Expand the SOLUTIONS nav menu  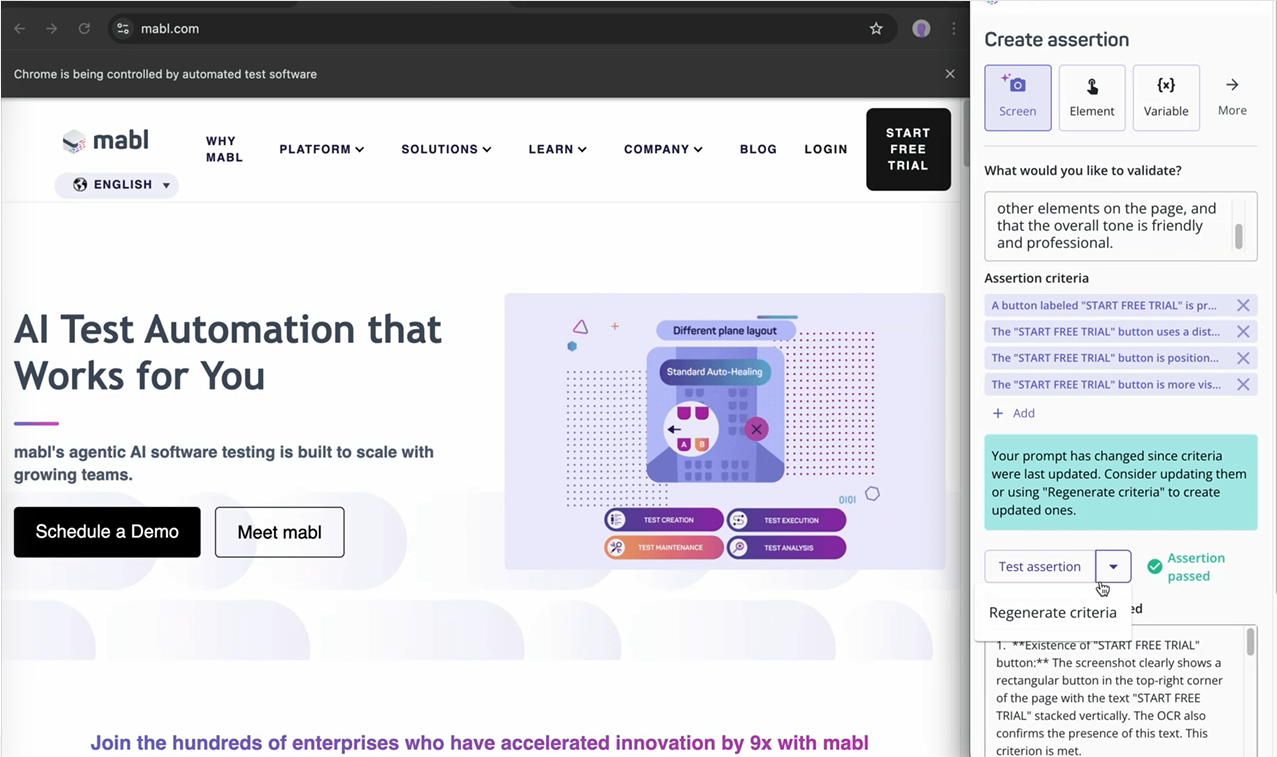coord(446,149)
